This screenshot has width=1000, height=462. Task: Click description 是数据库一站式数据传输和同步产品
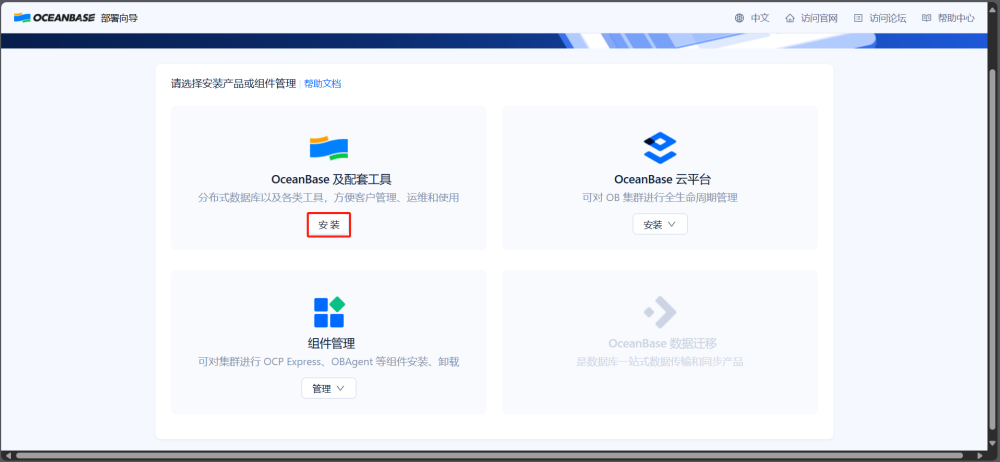pos(660,362)
